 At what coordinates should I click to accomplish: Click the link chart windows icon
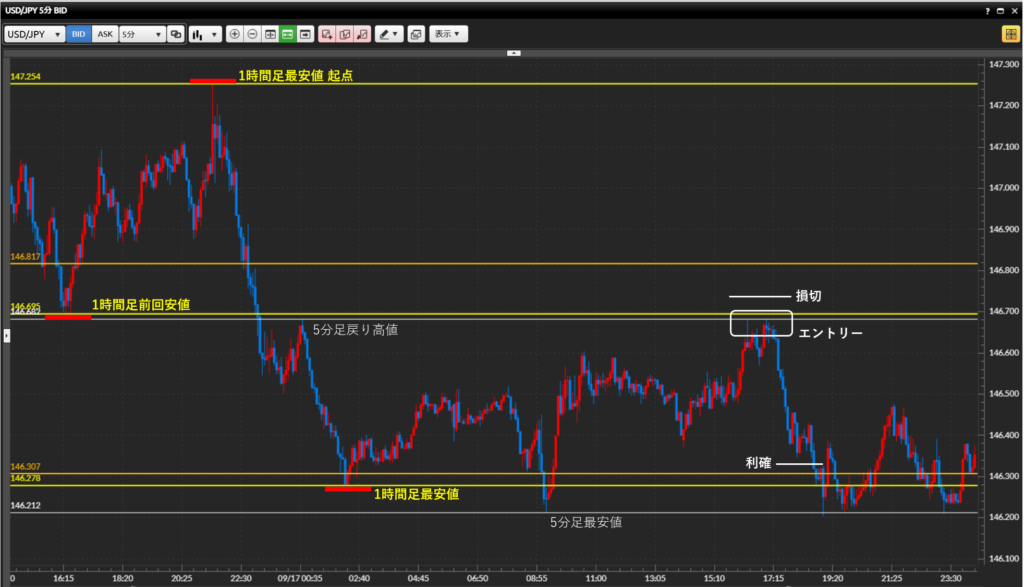point(176,34)
